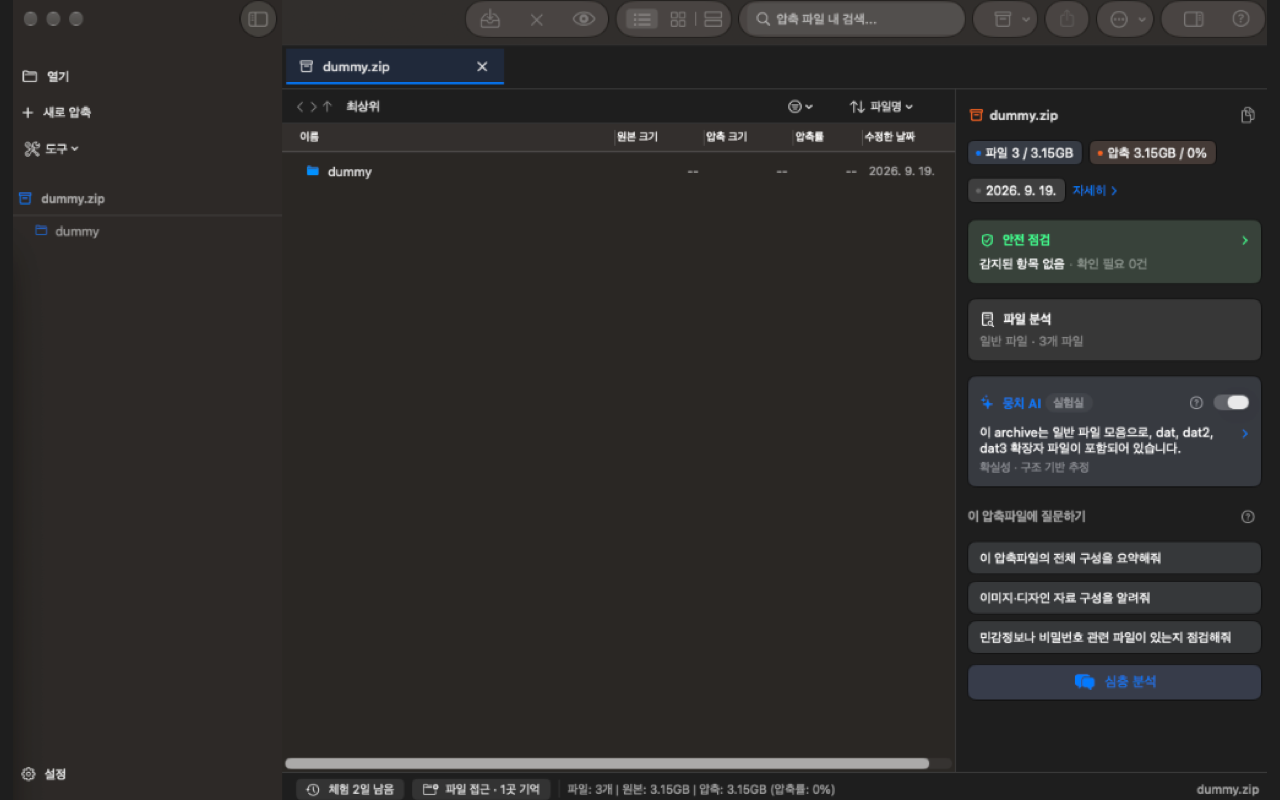This screenshot has height=800, width=1280.
Task: Click the forward navigation arrow
Action: 313,106
